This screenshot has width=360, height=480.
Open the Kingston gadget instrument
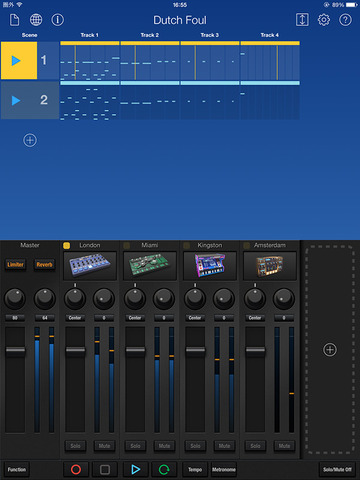click(210, 265)
